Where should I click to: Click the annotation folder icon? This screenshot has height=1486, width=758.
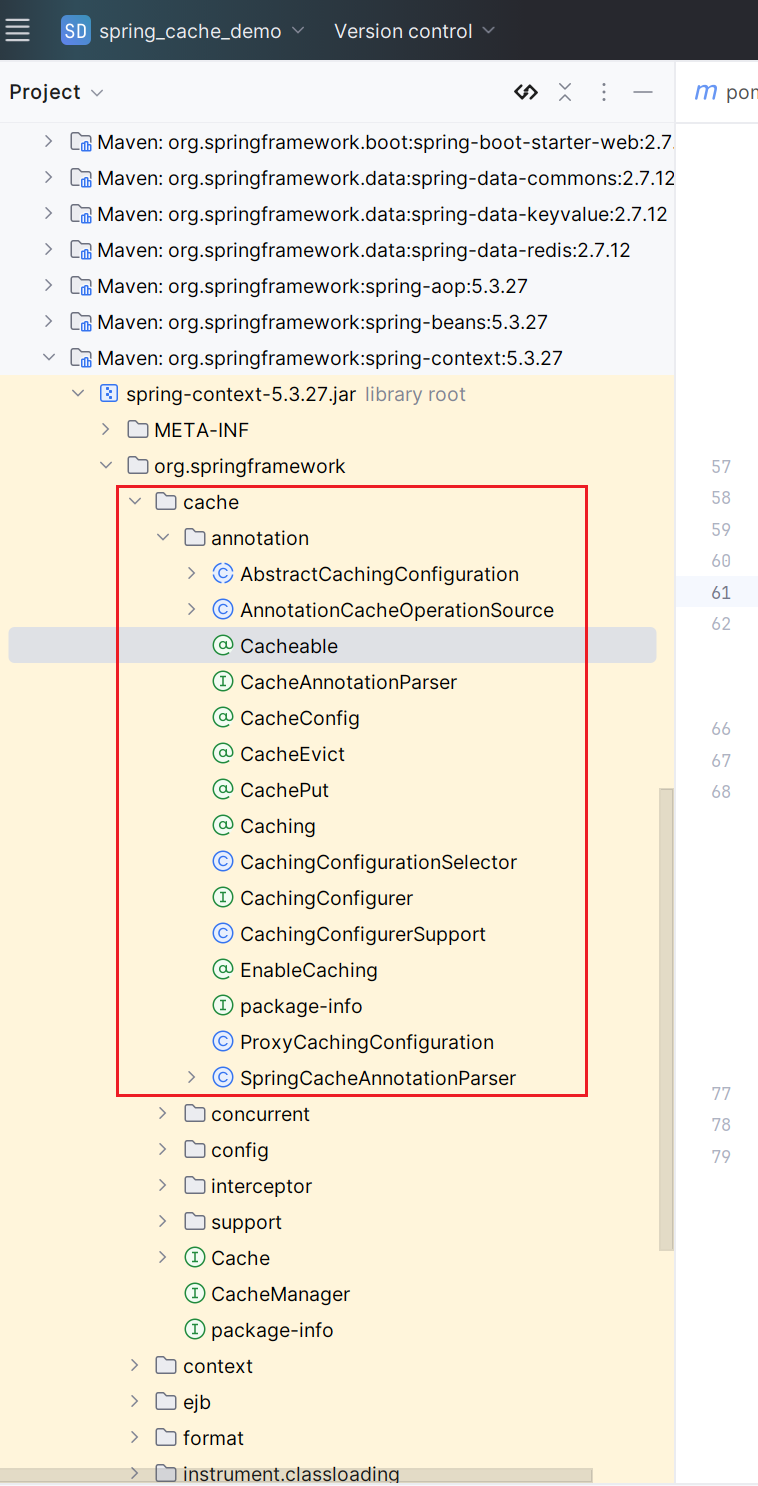tap(195, 538)
